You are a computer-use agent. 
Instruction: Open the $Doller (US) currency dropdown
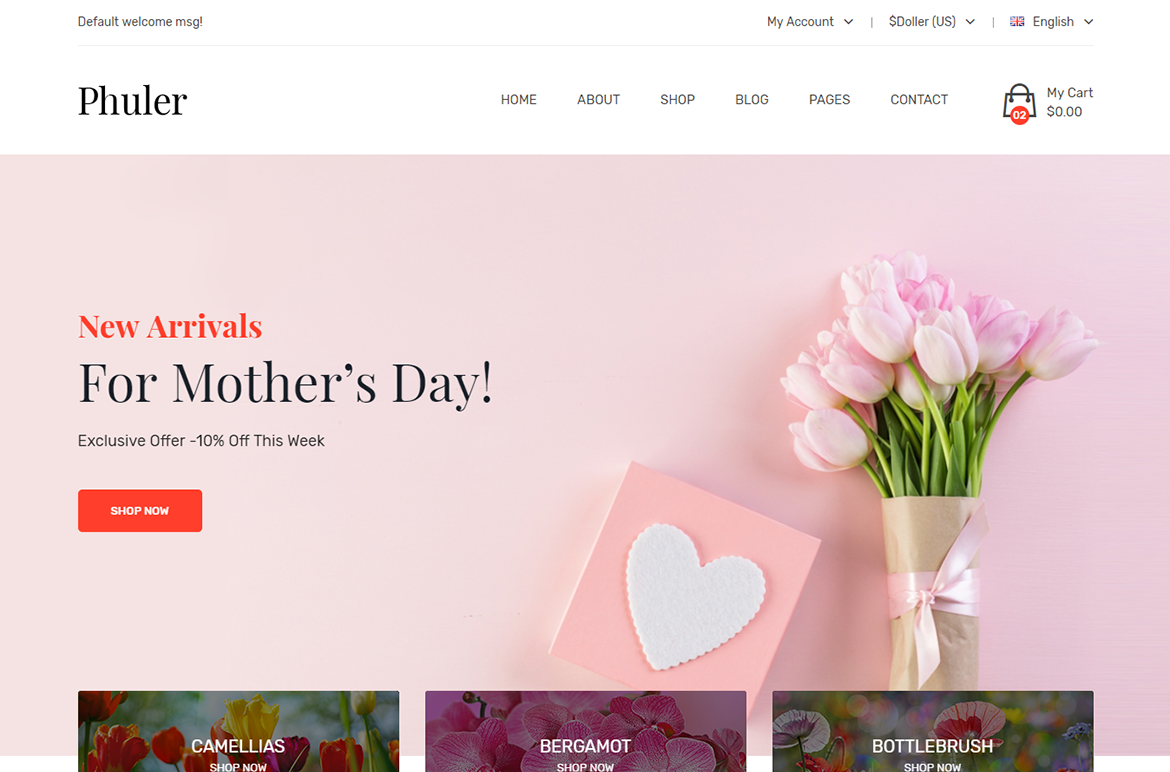pyautogui.click(x=931, y=22)
